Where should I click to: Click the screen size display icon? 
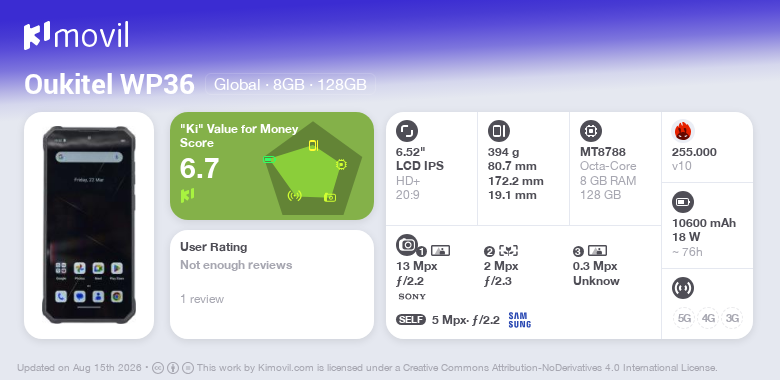point(407,131)
